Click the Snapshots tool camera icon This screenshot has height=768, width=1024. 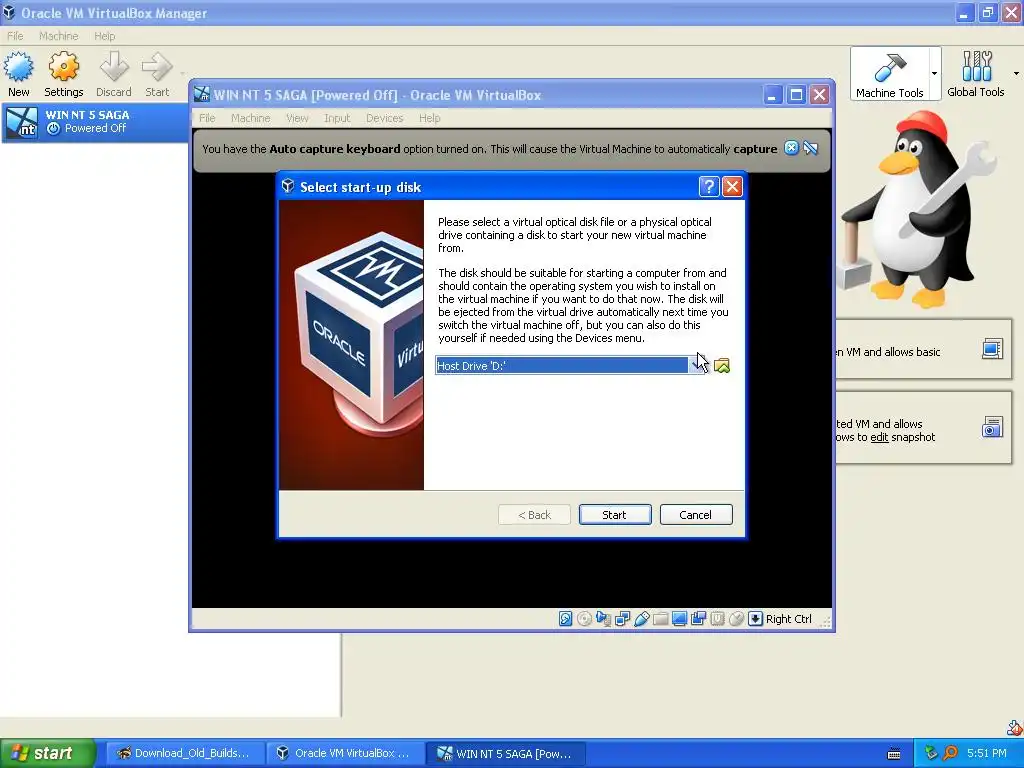pyautogui.click(x=992, y=427)
